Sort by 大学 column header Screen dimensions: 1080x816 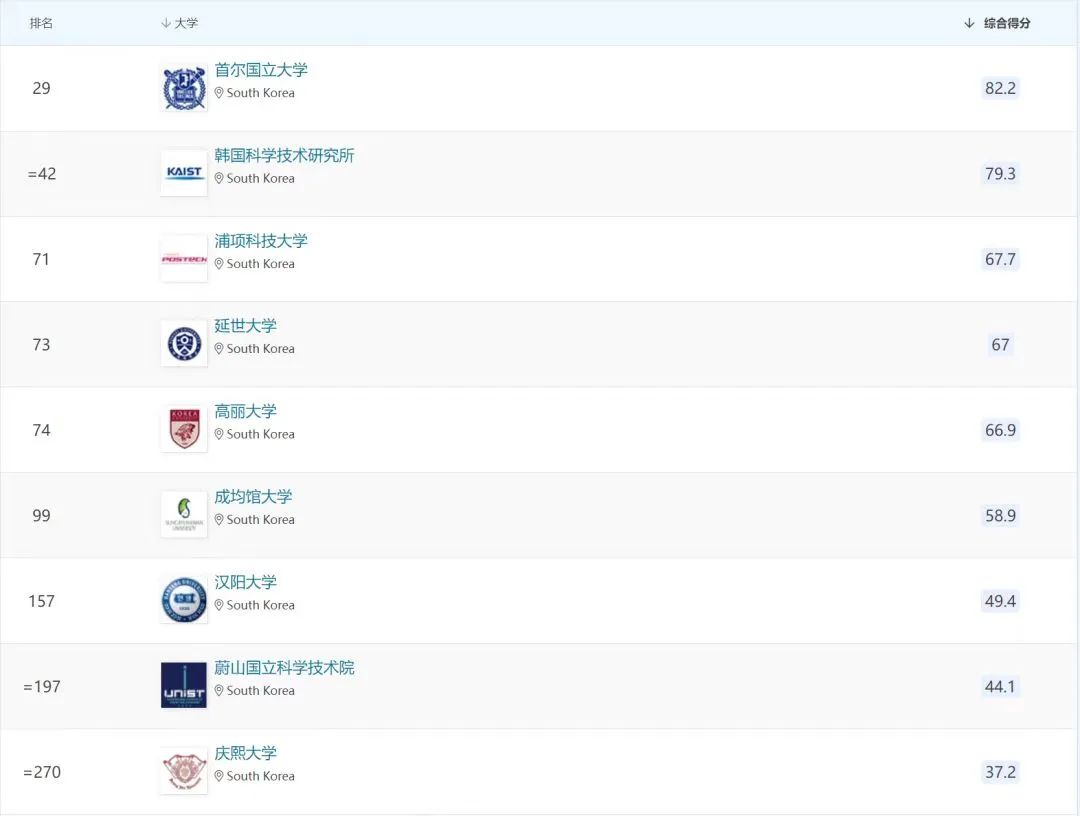tap(186, 23)
